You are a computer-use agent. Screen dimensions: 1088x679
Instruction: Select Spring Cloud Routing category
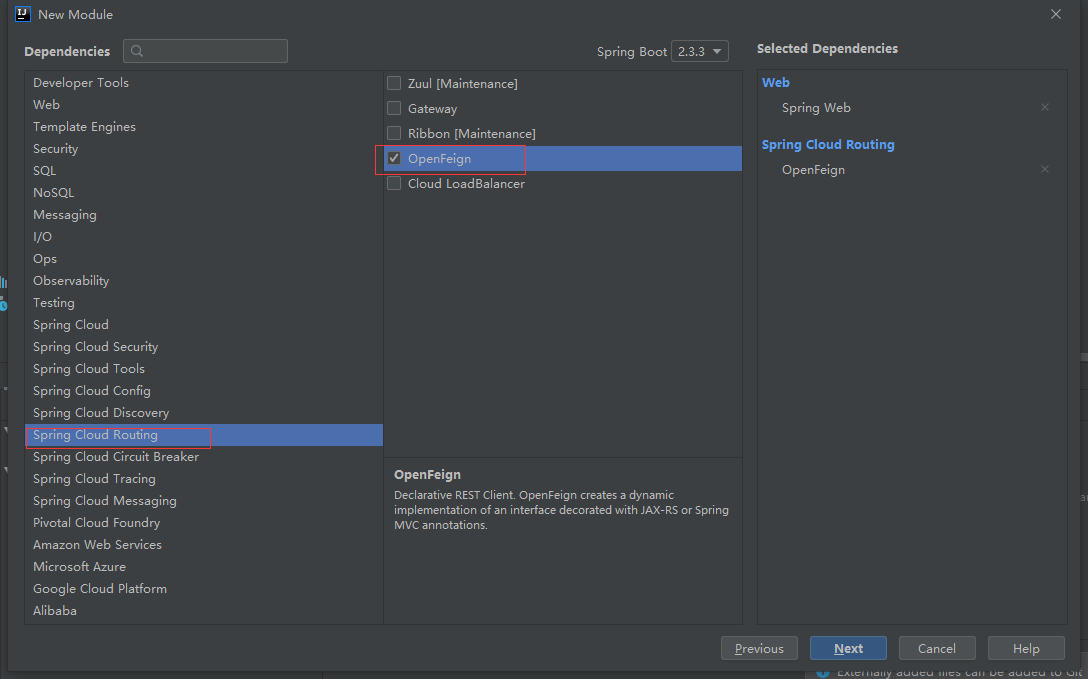[204, 435]
